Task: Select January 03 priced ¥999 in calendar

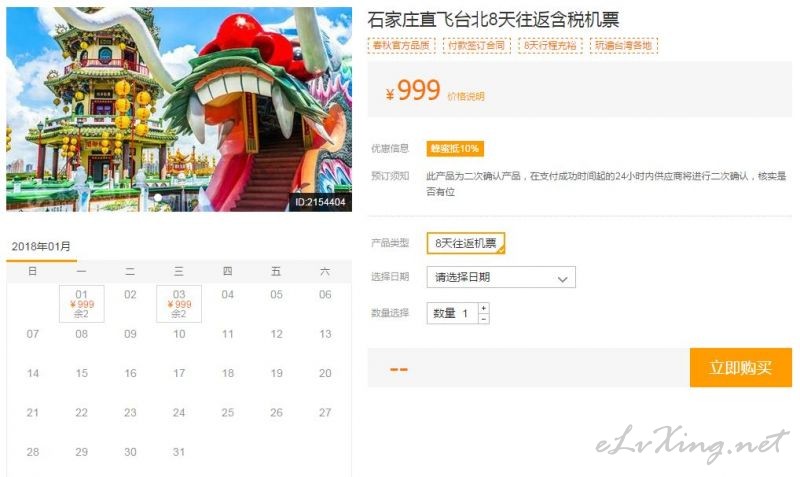Action: (179, 304)
